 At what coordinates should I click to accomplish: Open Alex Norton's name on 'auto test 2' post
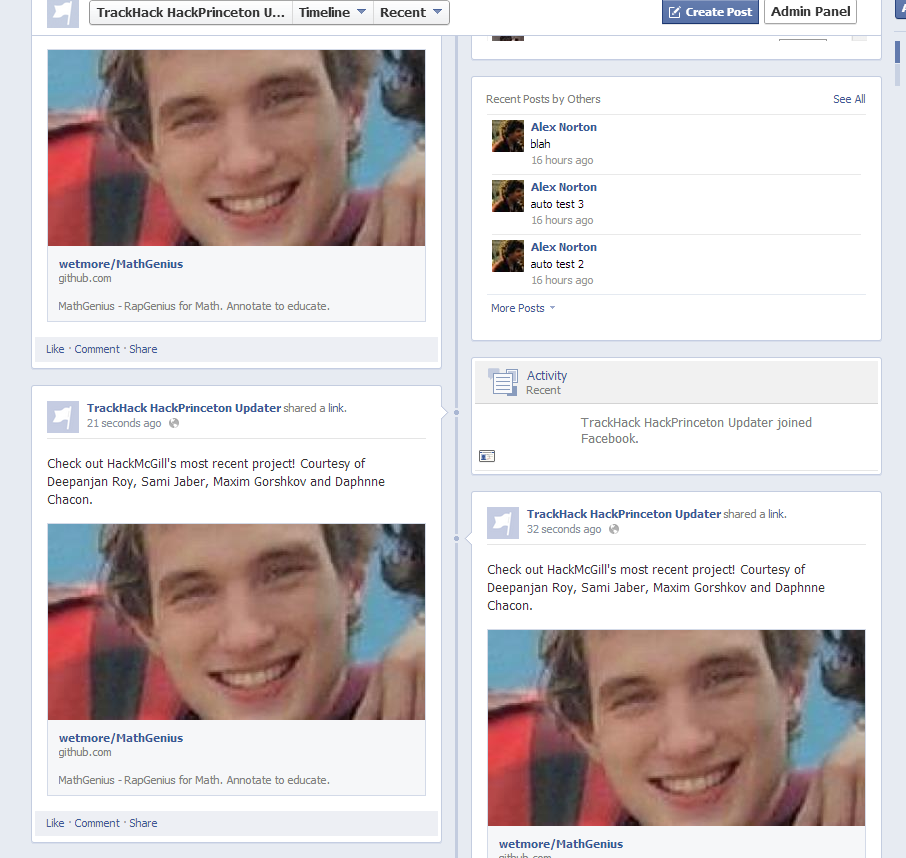563,247
